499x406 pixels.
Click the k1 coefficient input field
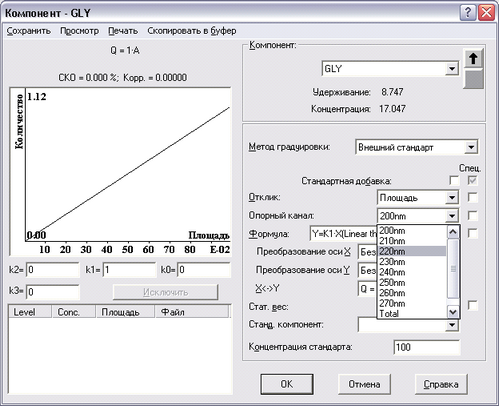click(x=129, y=269)
